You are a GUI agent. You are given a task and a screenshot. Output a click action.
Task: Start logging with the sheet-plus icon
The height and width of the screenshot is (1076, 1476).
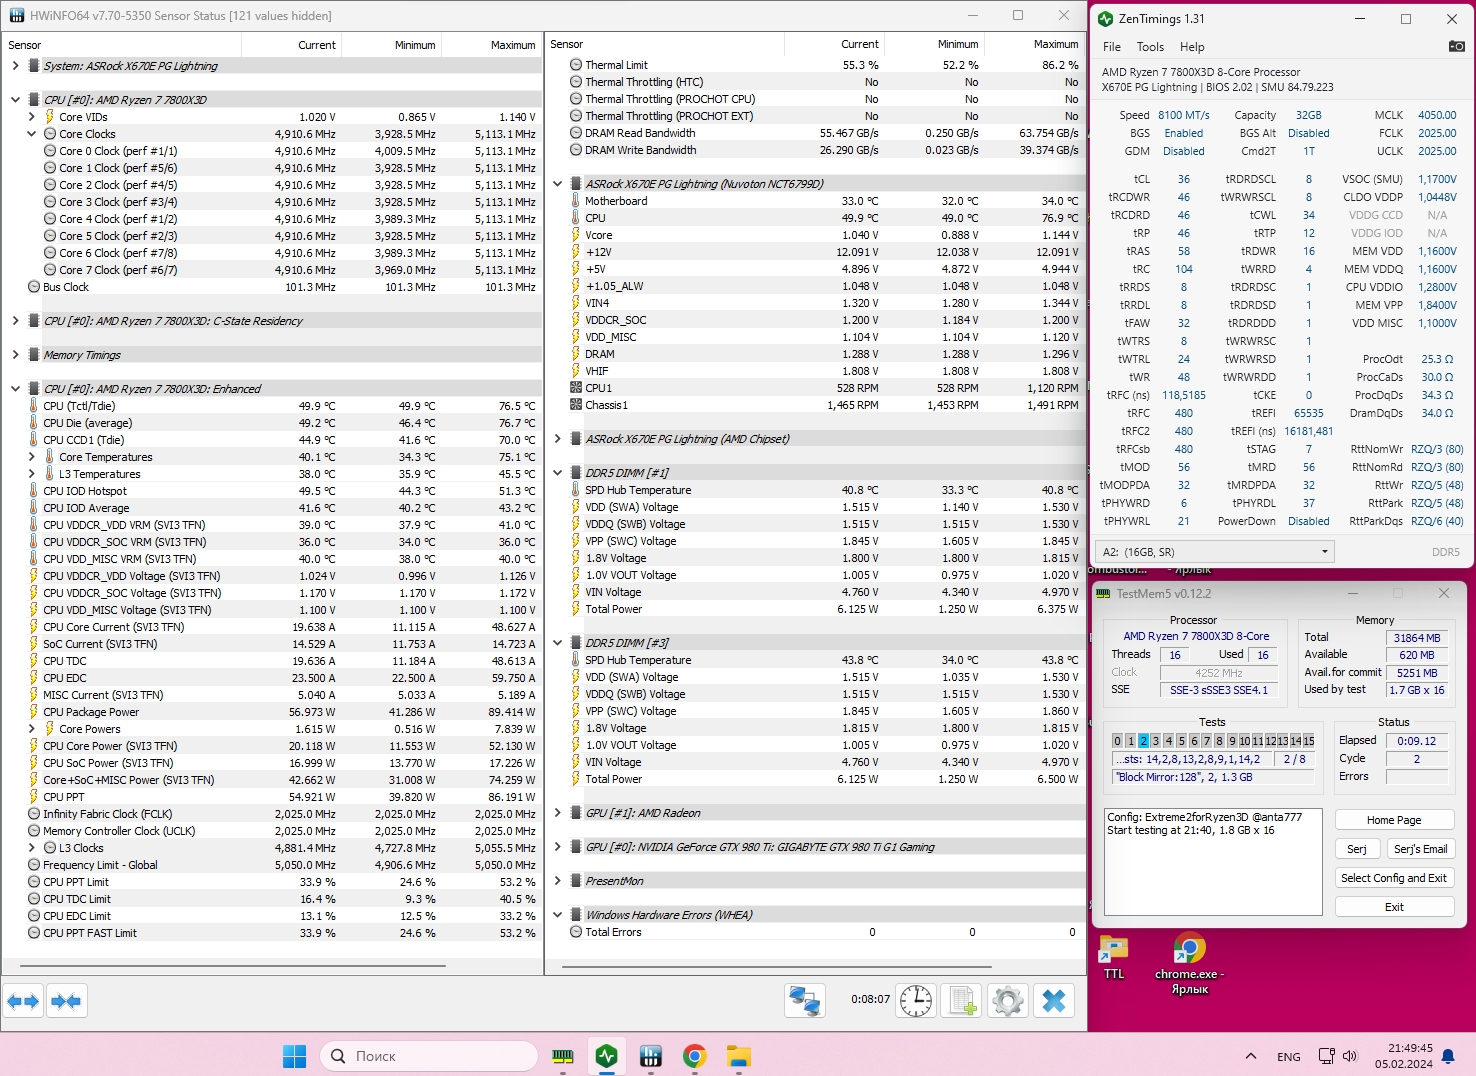point(963,1001)
